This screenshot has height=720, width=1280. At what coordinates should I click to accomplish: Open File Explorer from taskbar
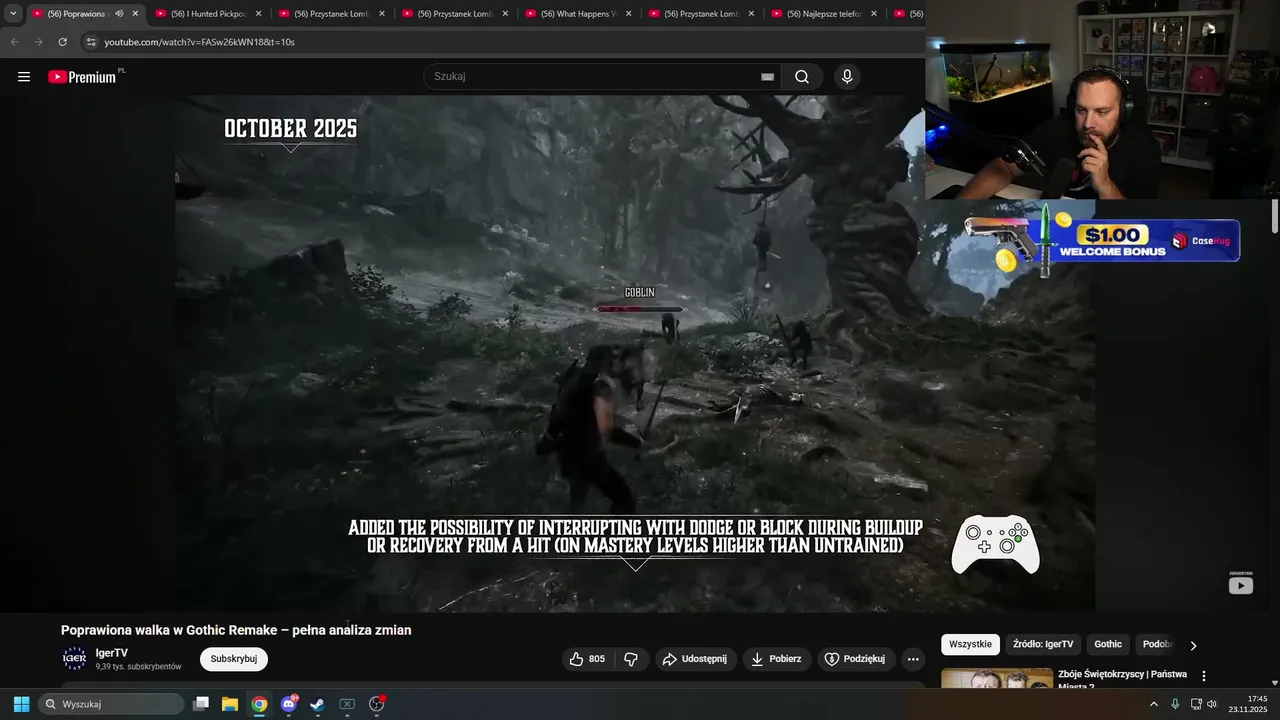230,704
